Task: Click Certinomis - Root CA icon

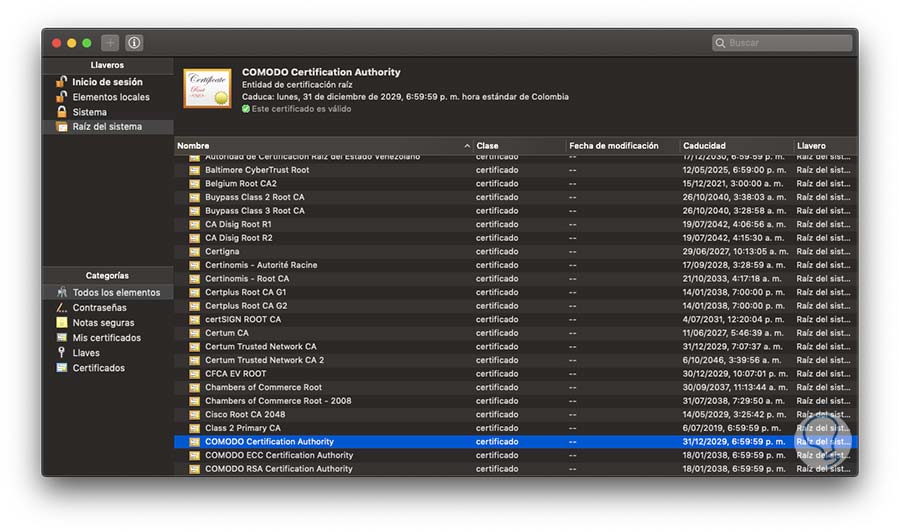Action: [x=195, y=278]
